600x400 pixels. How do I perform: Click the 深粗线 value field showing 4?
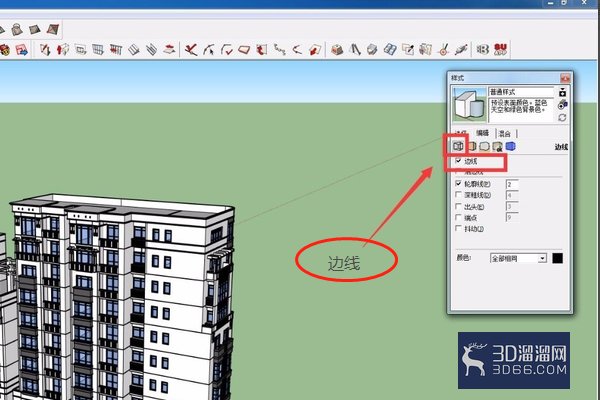coord(512,196)
